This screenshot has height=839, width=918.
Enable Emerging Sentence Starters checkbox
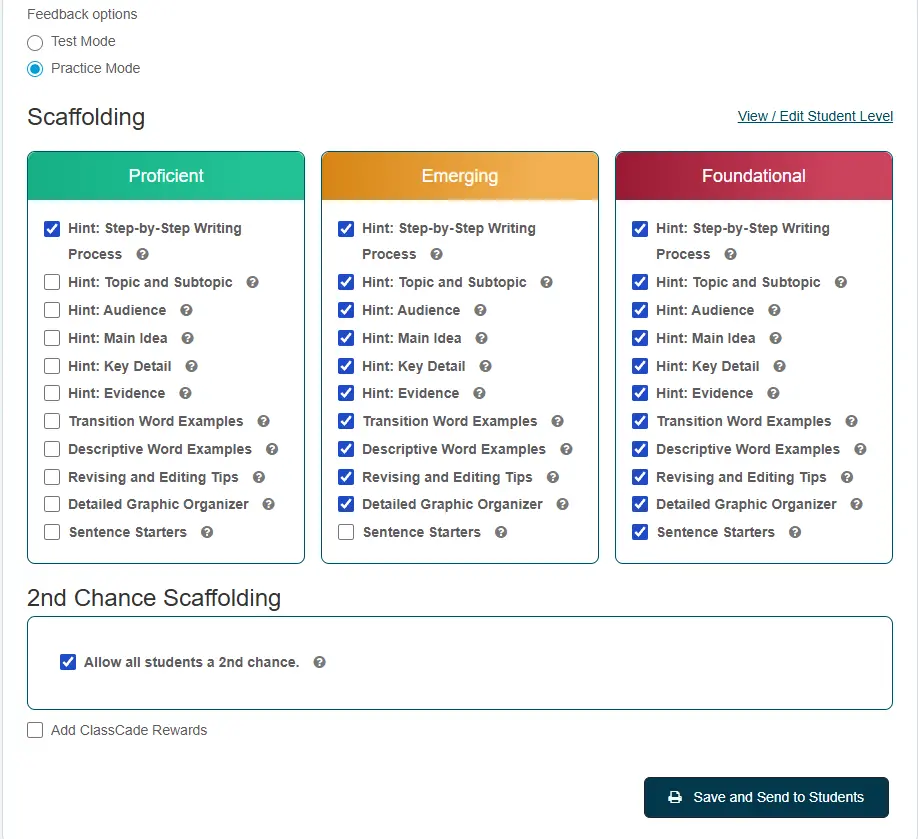pyautogui.click(x=346, y=532)
